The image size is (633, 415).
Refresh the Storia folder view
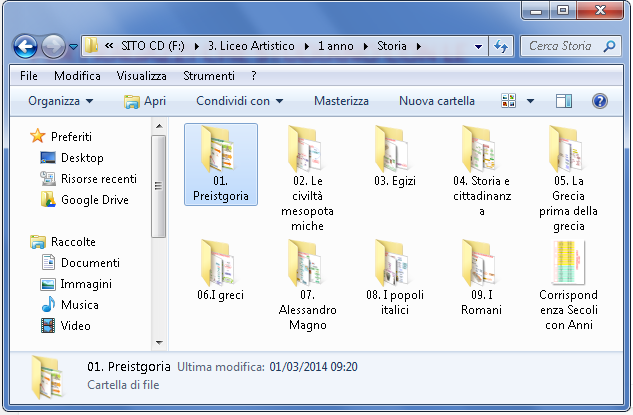501,46
